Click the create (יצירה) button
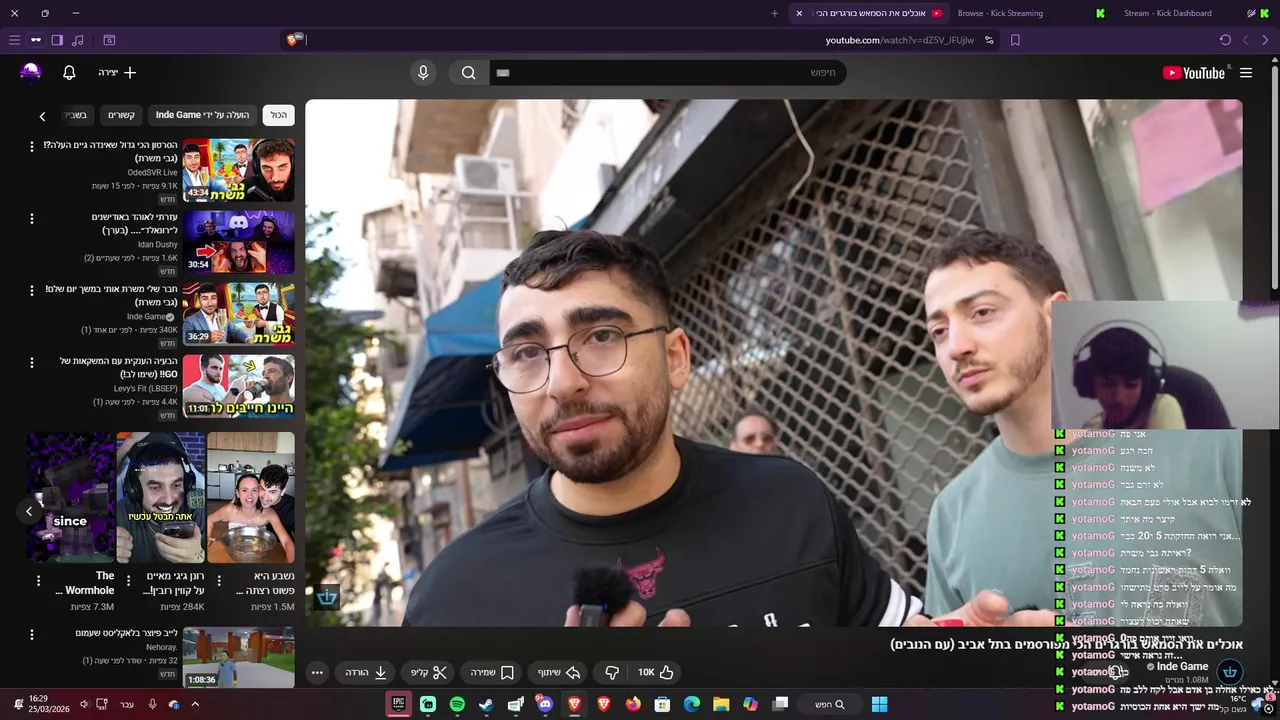 [118, 73]
